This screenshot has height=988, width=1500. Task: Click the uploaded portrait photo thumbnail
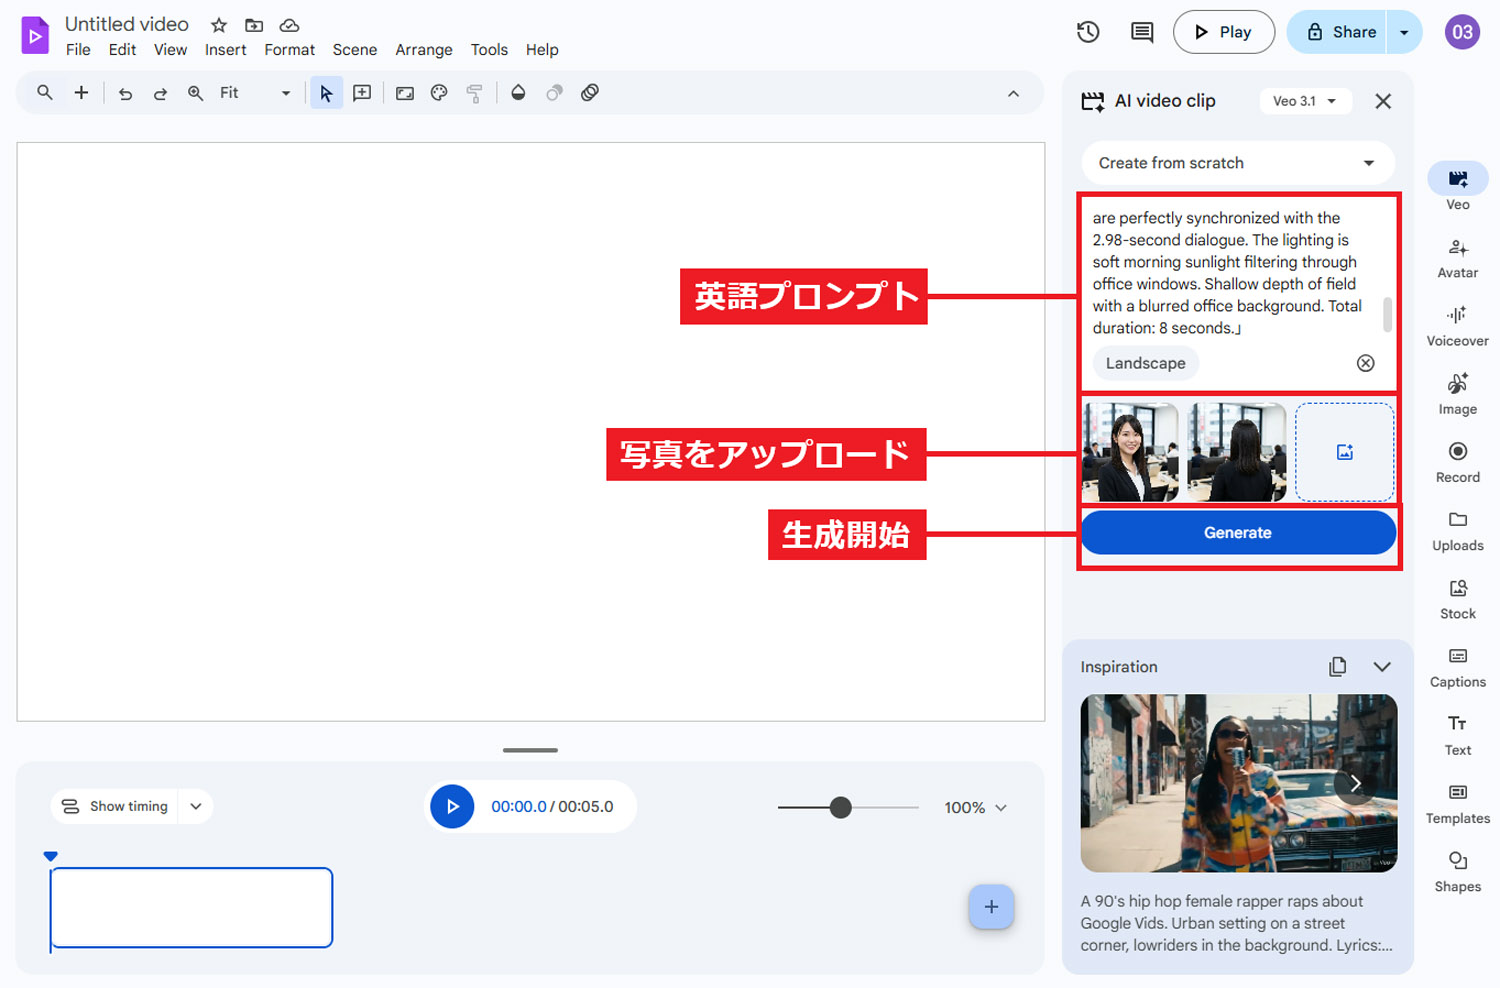pos(1130,452)
